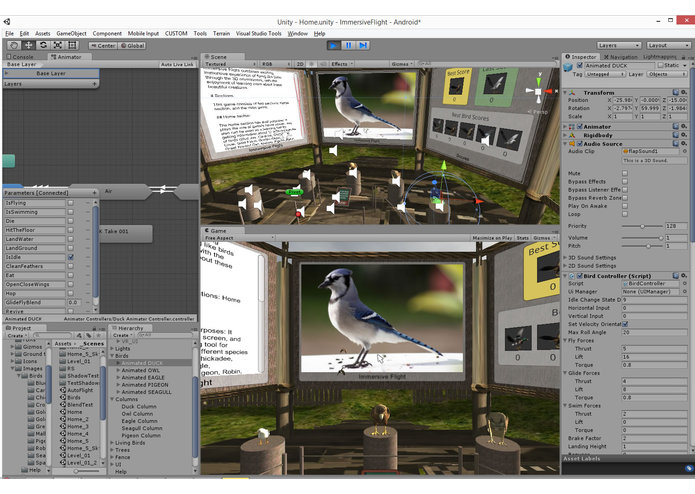This screenshot has width=695, height=494.
Task: Toggle Static checkbox in Inspector
Action: coord(660,65)
